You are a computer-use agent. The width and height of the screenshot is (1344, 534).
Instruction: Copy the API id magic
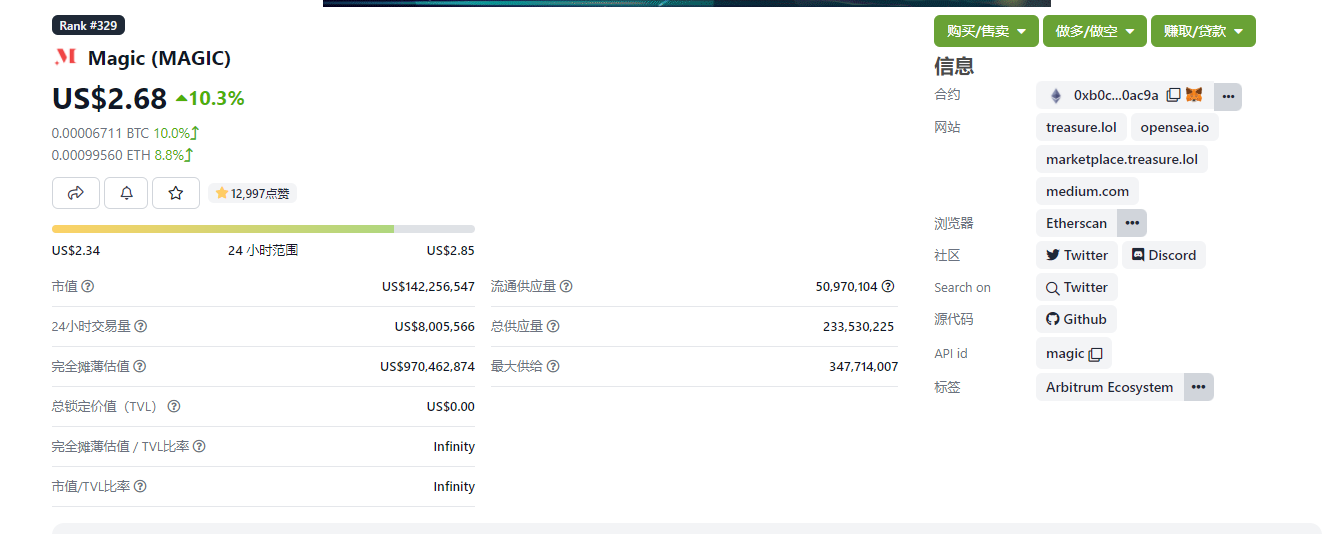coord(1096,354)
